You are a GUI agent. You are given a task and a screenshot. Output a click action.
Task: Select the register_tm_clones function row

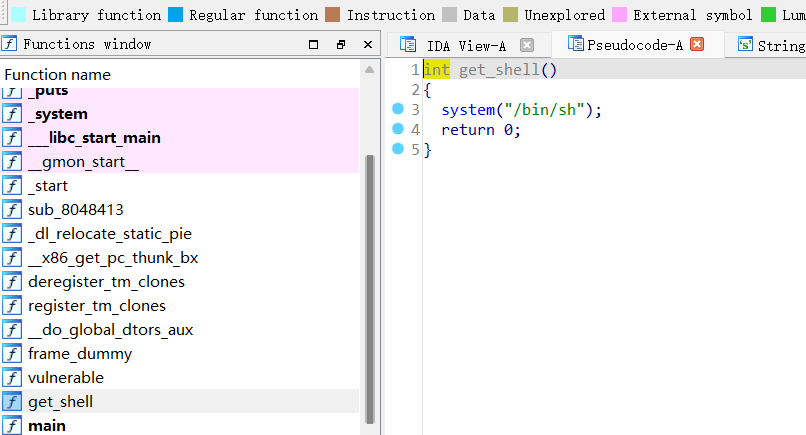click(x=180, y=305)
